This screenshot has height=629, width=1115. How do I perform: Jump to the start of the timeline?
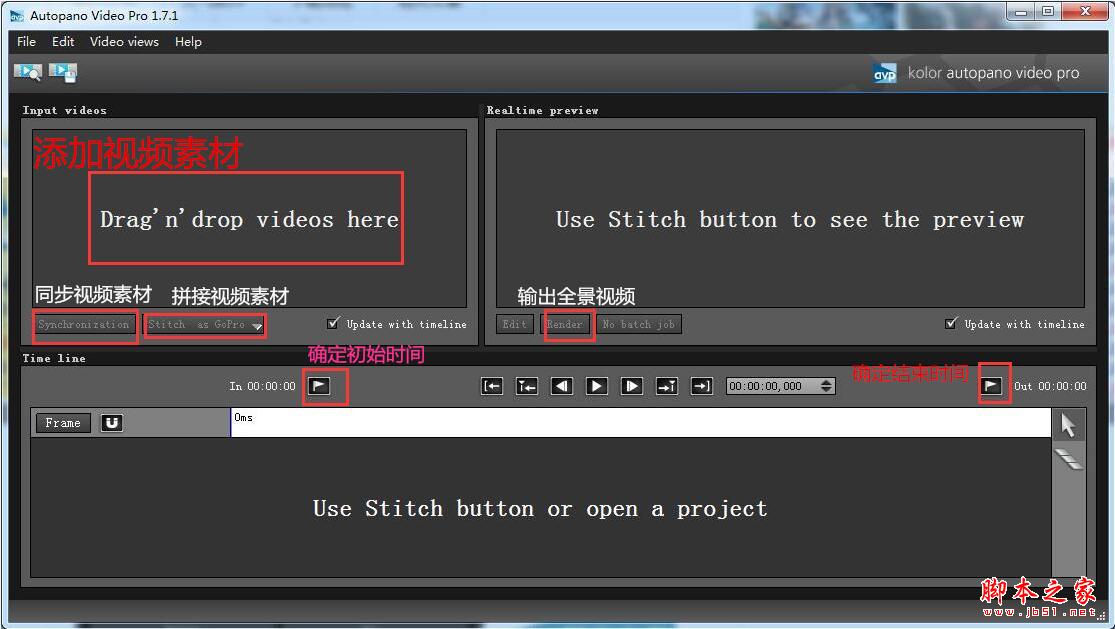[492, 386]
